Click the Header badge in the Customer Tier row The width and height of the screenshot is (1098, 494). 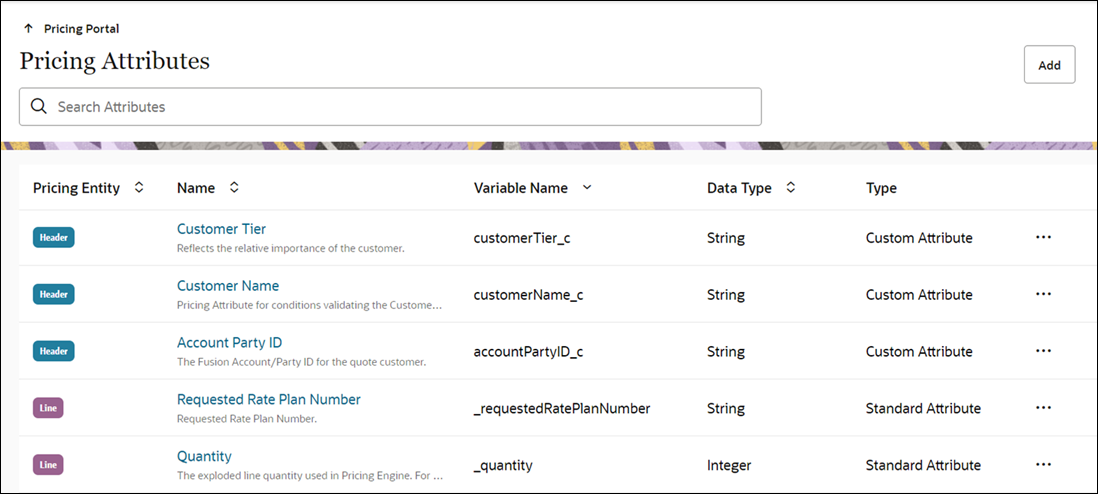tap(53, 238)
